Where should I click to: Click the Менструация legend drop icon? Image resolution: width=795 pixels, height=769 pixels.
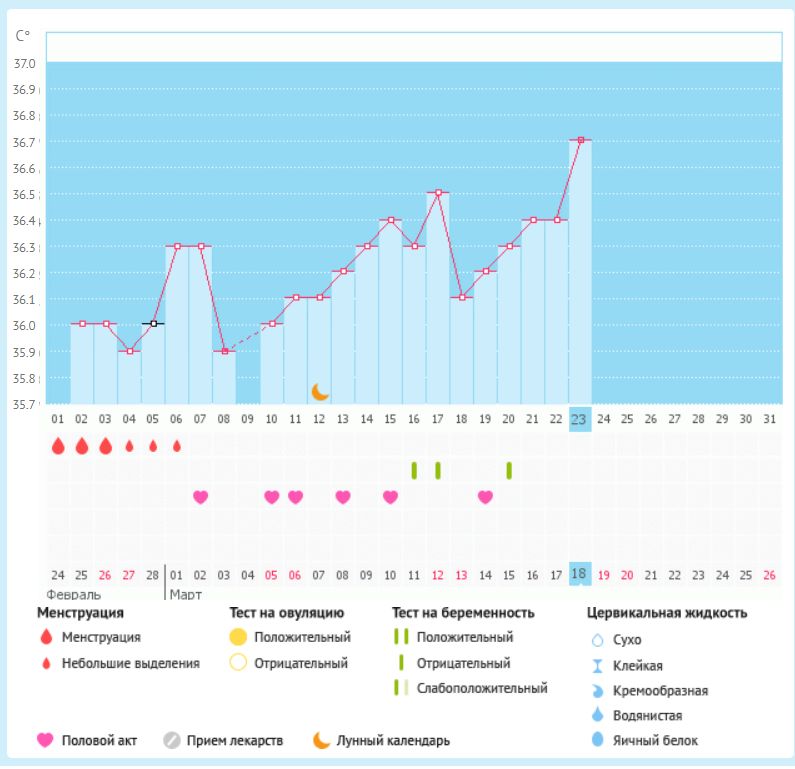click(46, 637)
